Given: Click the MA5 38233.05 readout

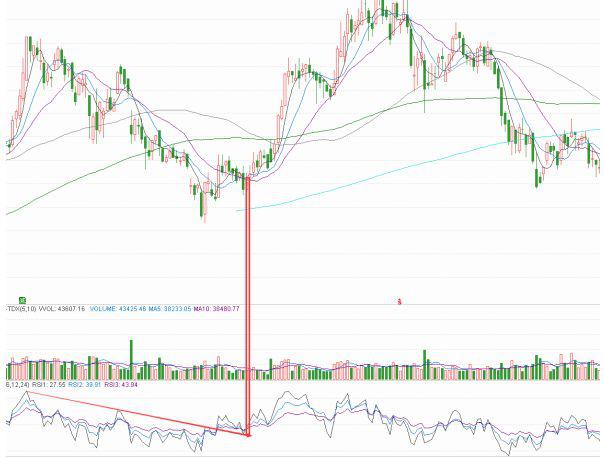Looking at the screenshot, I should [170, 310].
